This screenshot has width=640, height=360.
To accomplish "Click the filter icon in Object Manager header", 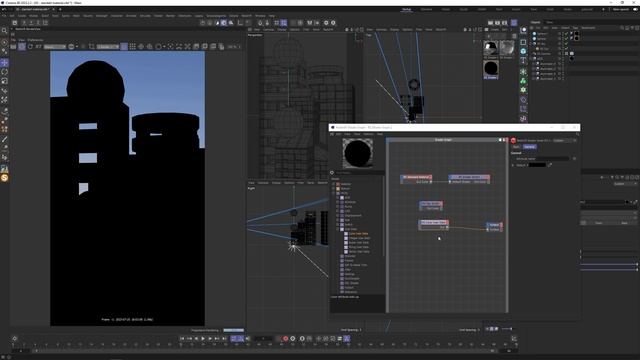I will (x=632, y=28).
